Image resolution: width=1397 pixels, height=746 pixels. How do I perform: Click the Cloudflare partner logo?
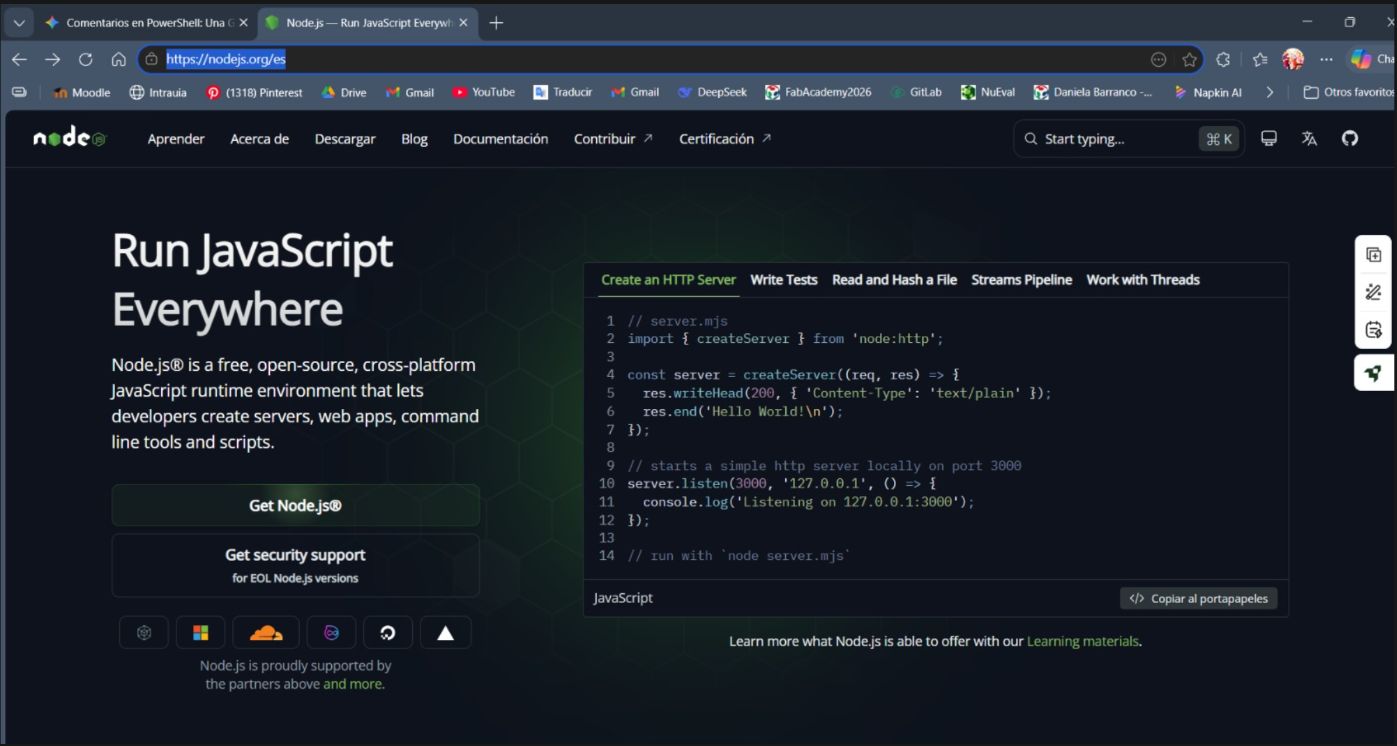[266, 632]
